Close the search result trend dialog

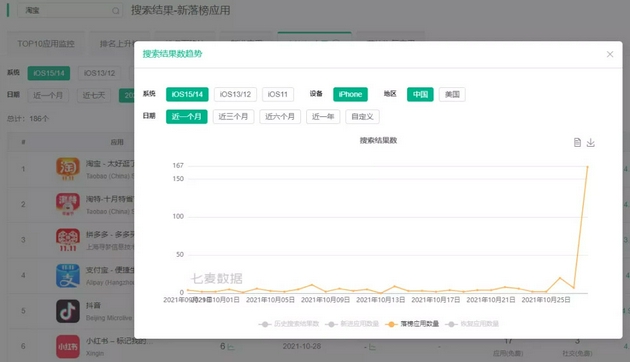point(610,54)
